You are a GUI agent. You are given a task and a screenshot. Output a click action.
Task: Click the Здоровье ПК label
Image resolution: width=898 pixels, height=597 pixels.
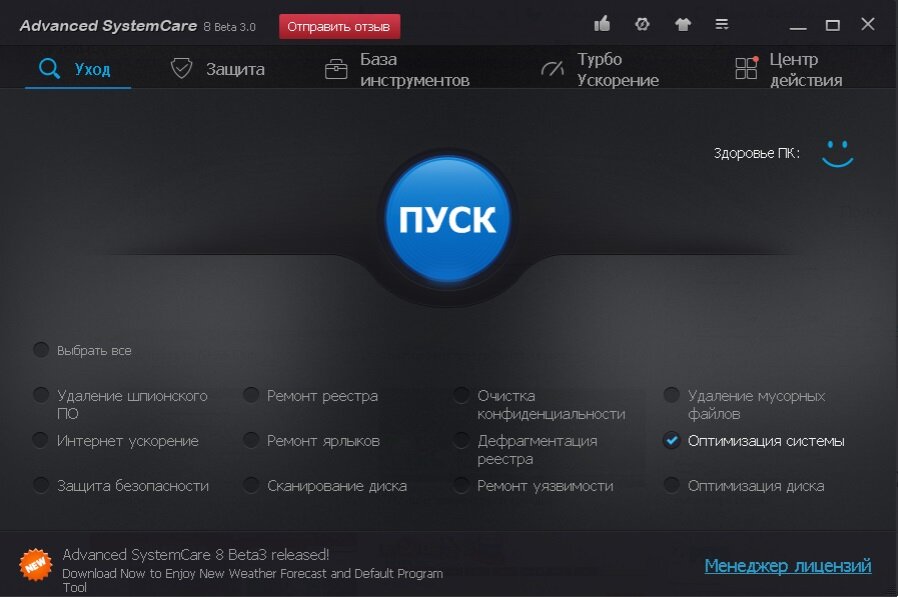point(757,154)
